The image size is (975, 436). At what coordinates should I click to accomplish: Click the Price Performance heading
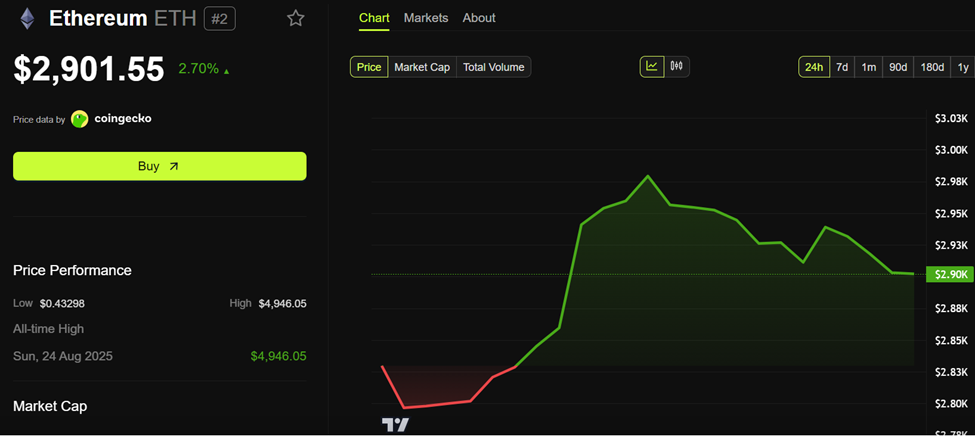pos(72,271)
